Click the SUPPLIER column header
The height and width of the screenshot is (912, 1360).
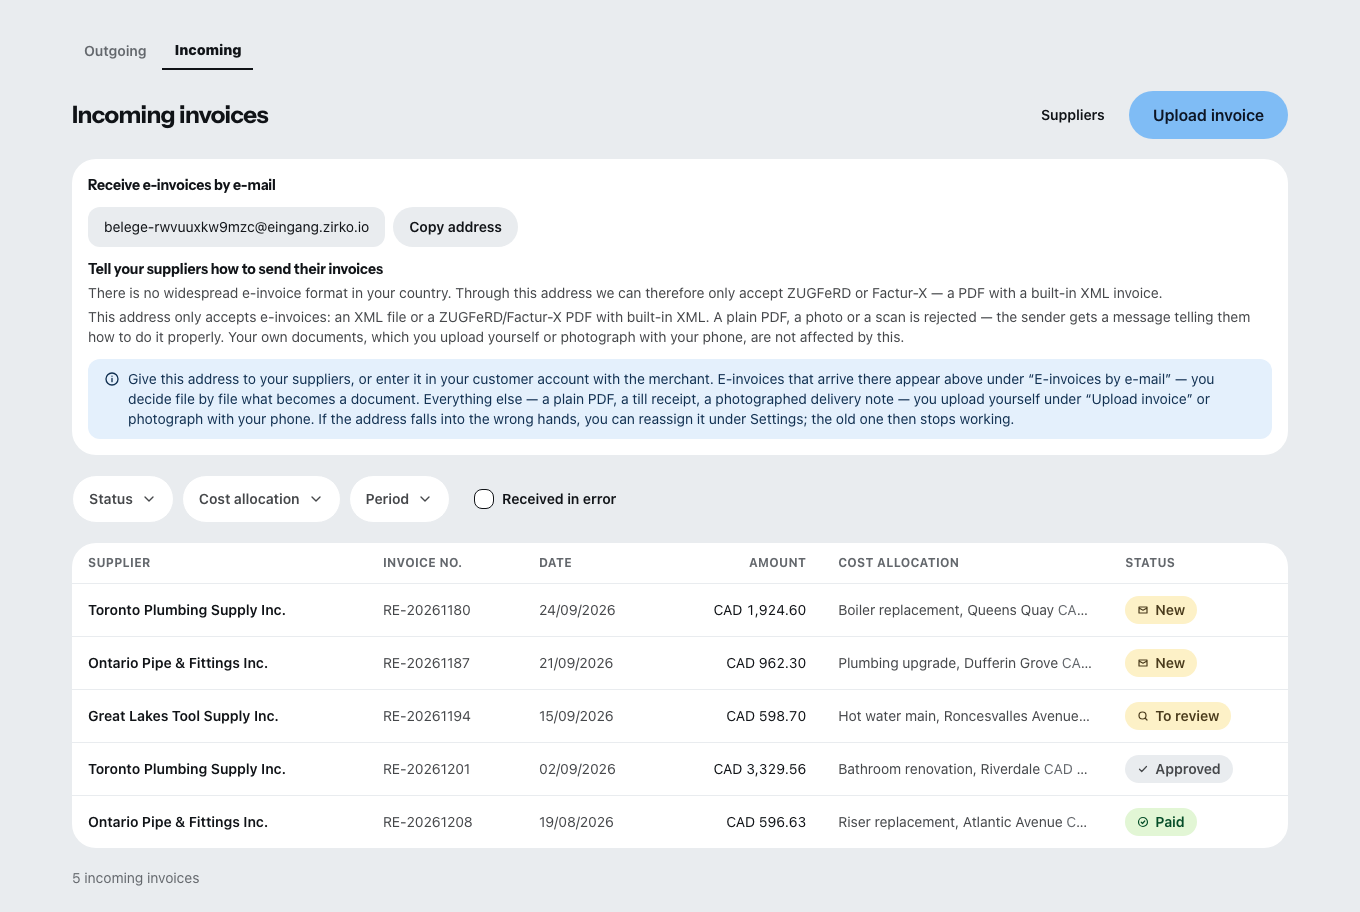click(119, 563)
